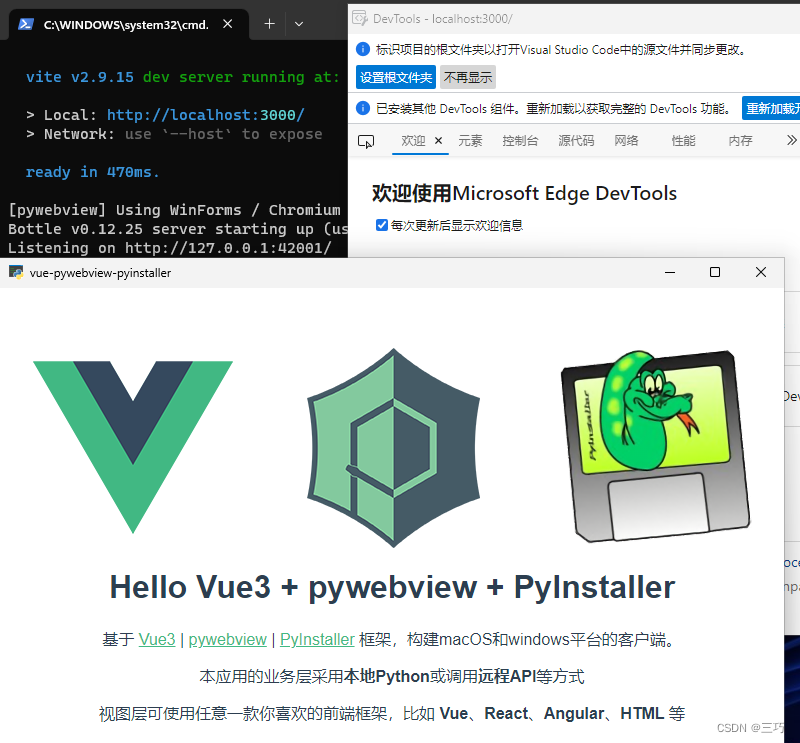Click the Hello Vue3 + pywebview + PyInstaller heading
Viewport: 800px width, 743px height.
pyautogui.click(x=392, y=587)
